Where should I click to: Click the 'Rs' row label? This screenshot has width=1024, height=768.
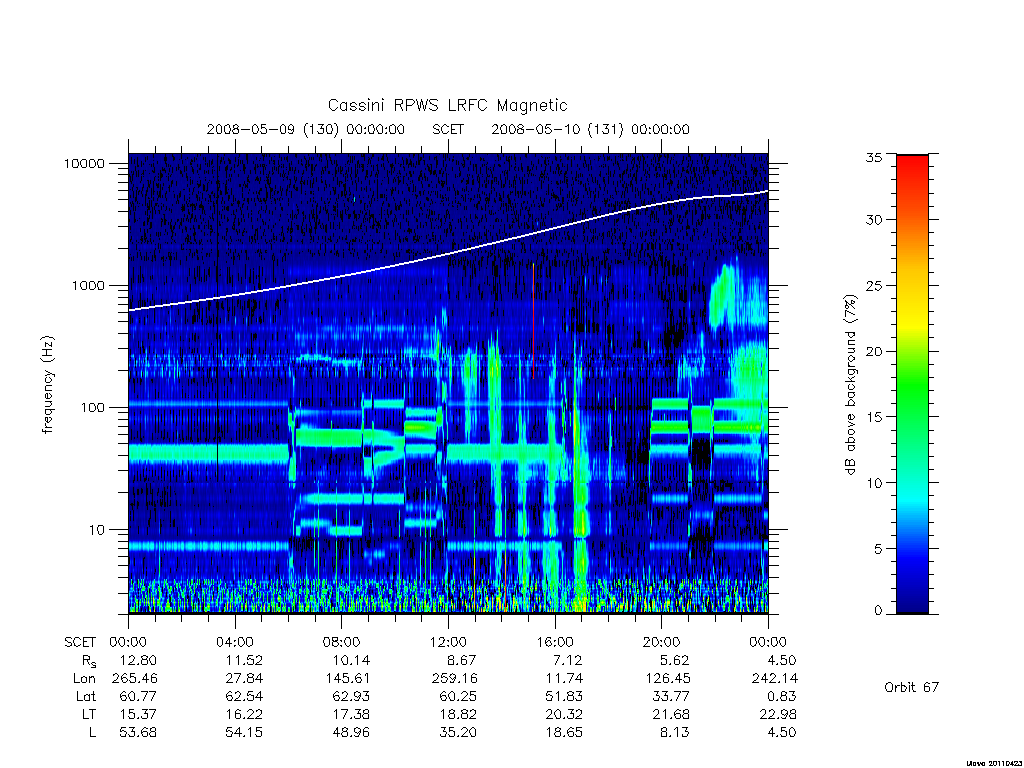point(89,661)
